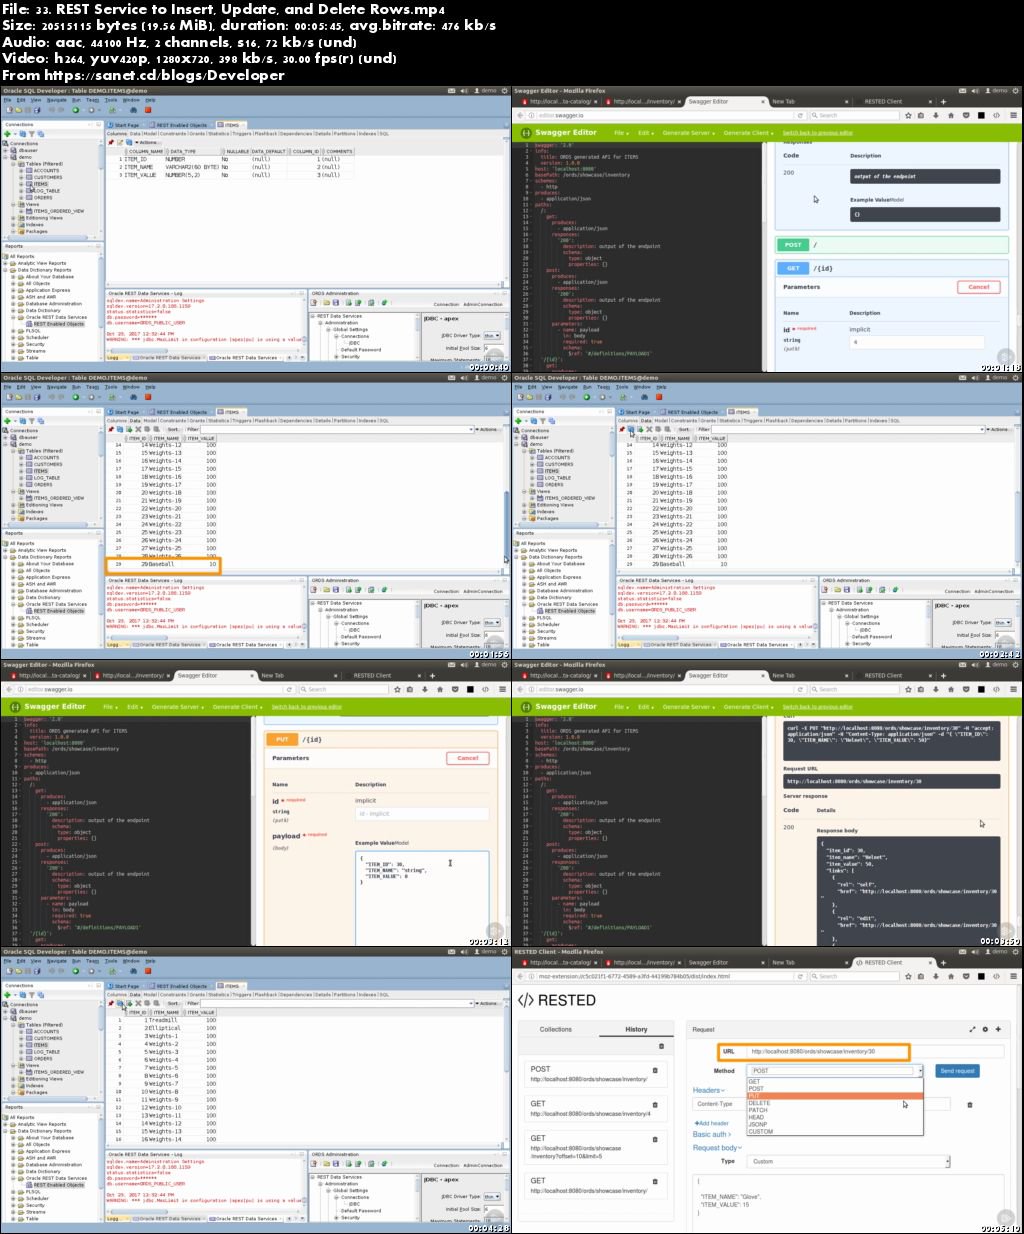Click the volume icon in RESTED Client frame's top panel
Image resolution: width=1024 pixels, height=1234 pixels.
(x=975, y=951)
